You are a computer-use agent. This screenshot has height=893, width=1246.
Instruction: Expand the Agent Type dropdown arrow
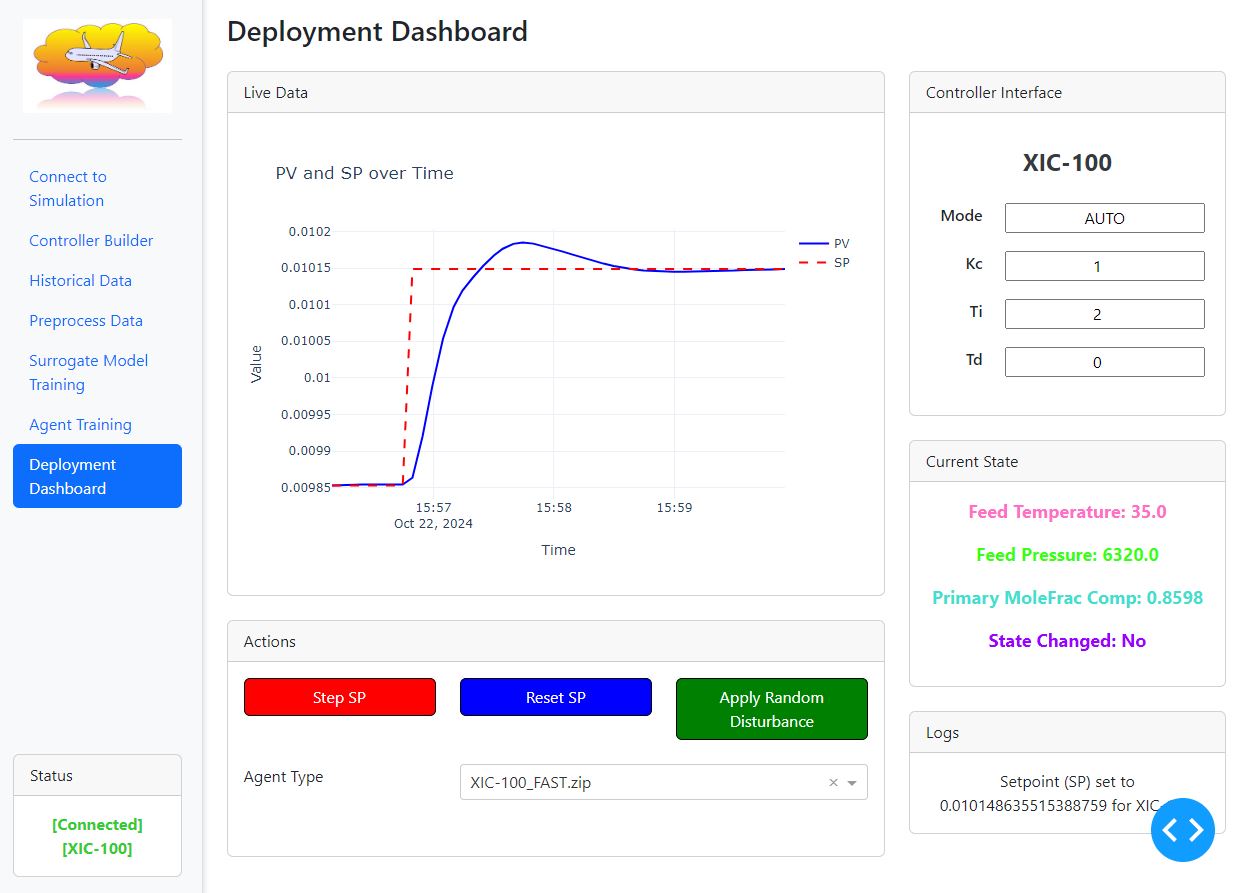853,783
